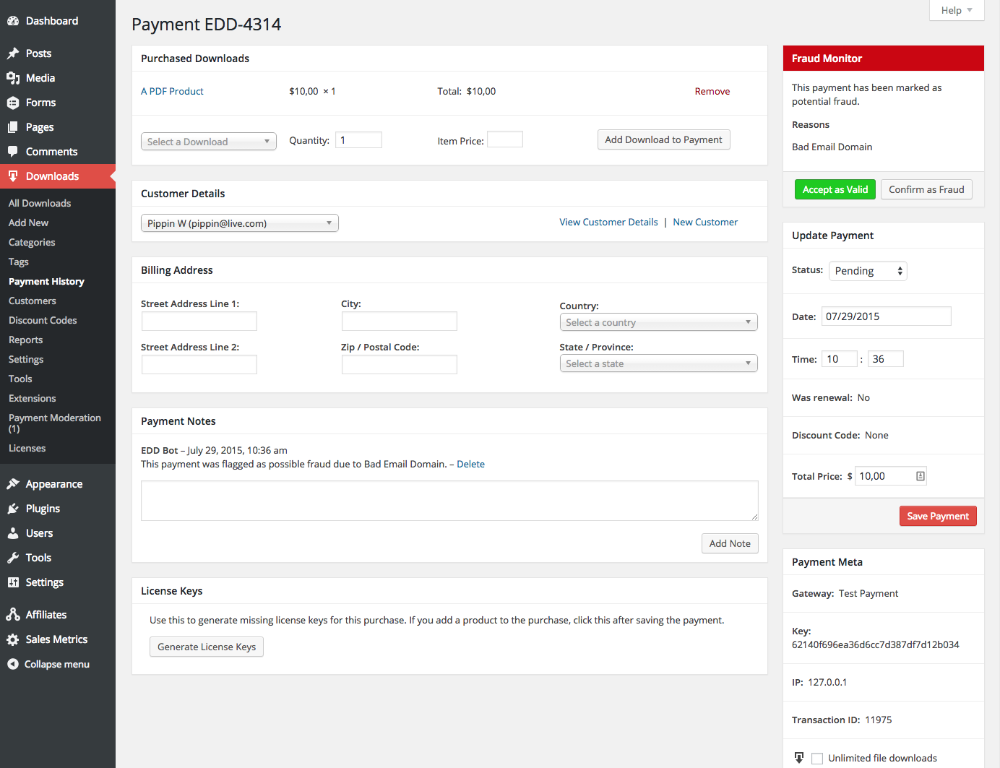This screenshot has height=768, width=1000.
Task: Click Delete link on EDD Bot note
Action: 471,464
